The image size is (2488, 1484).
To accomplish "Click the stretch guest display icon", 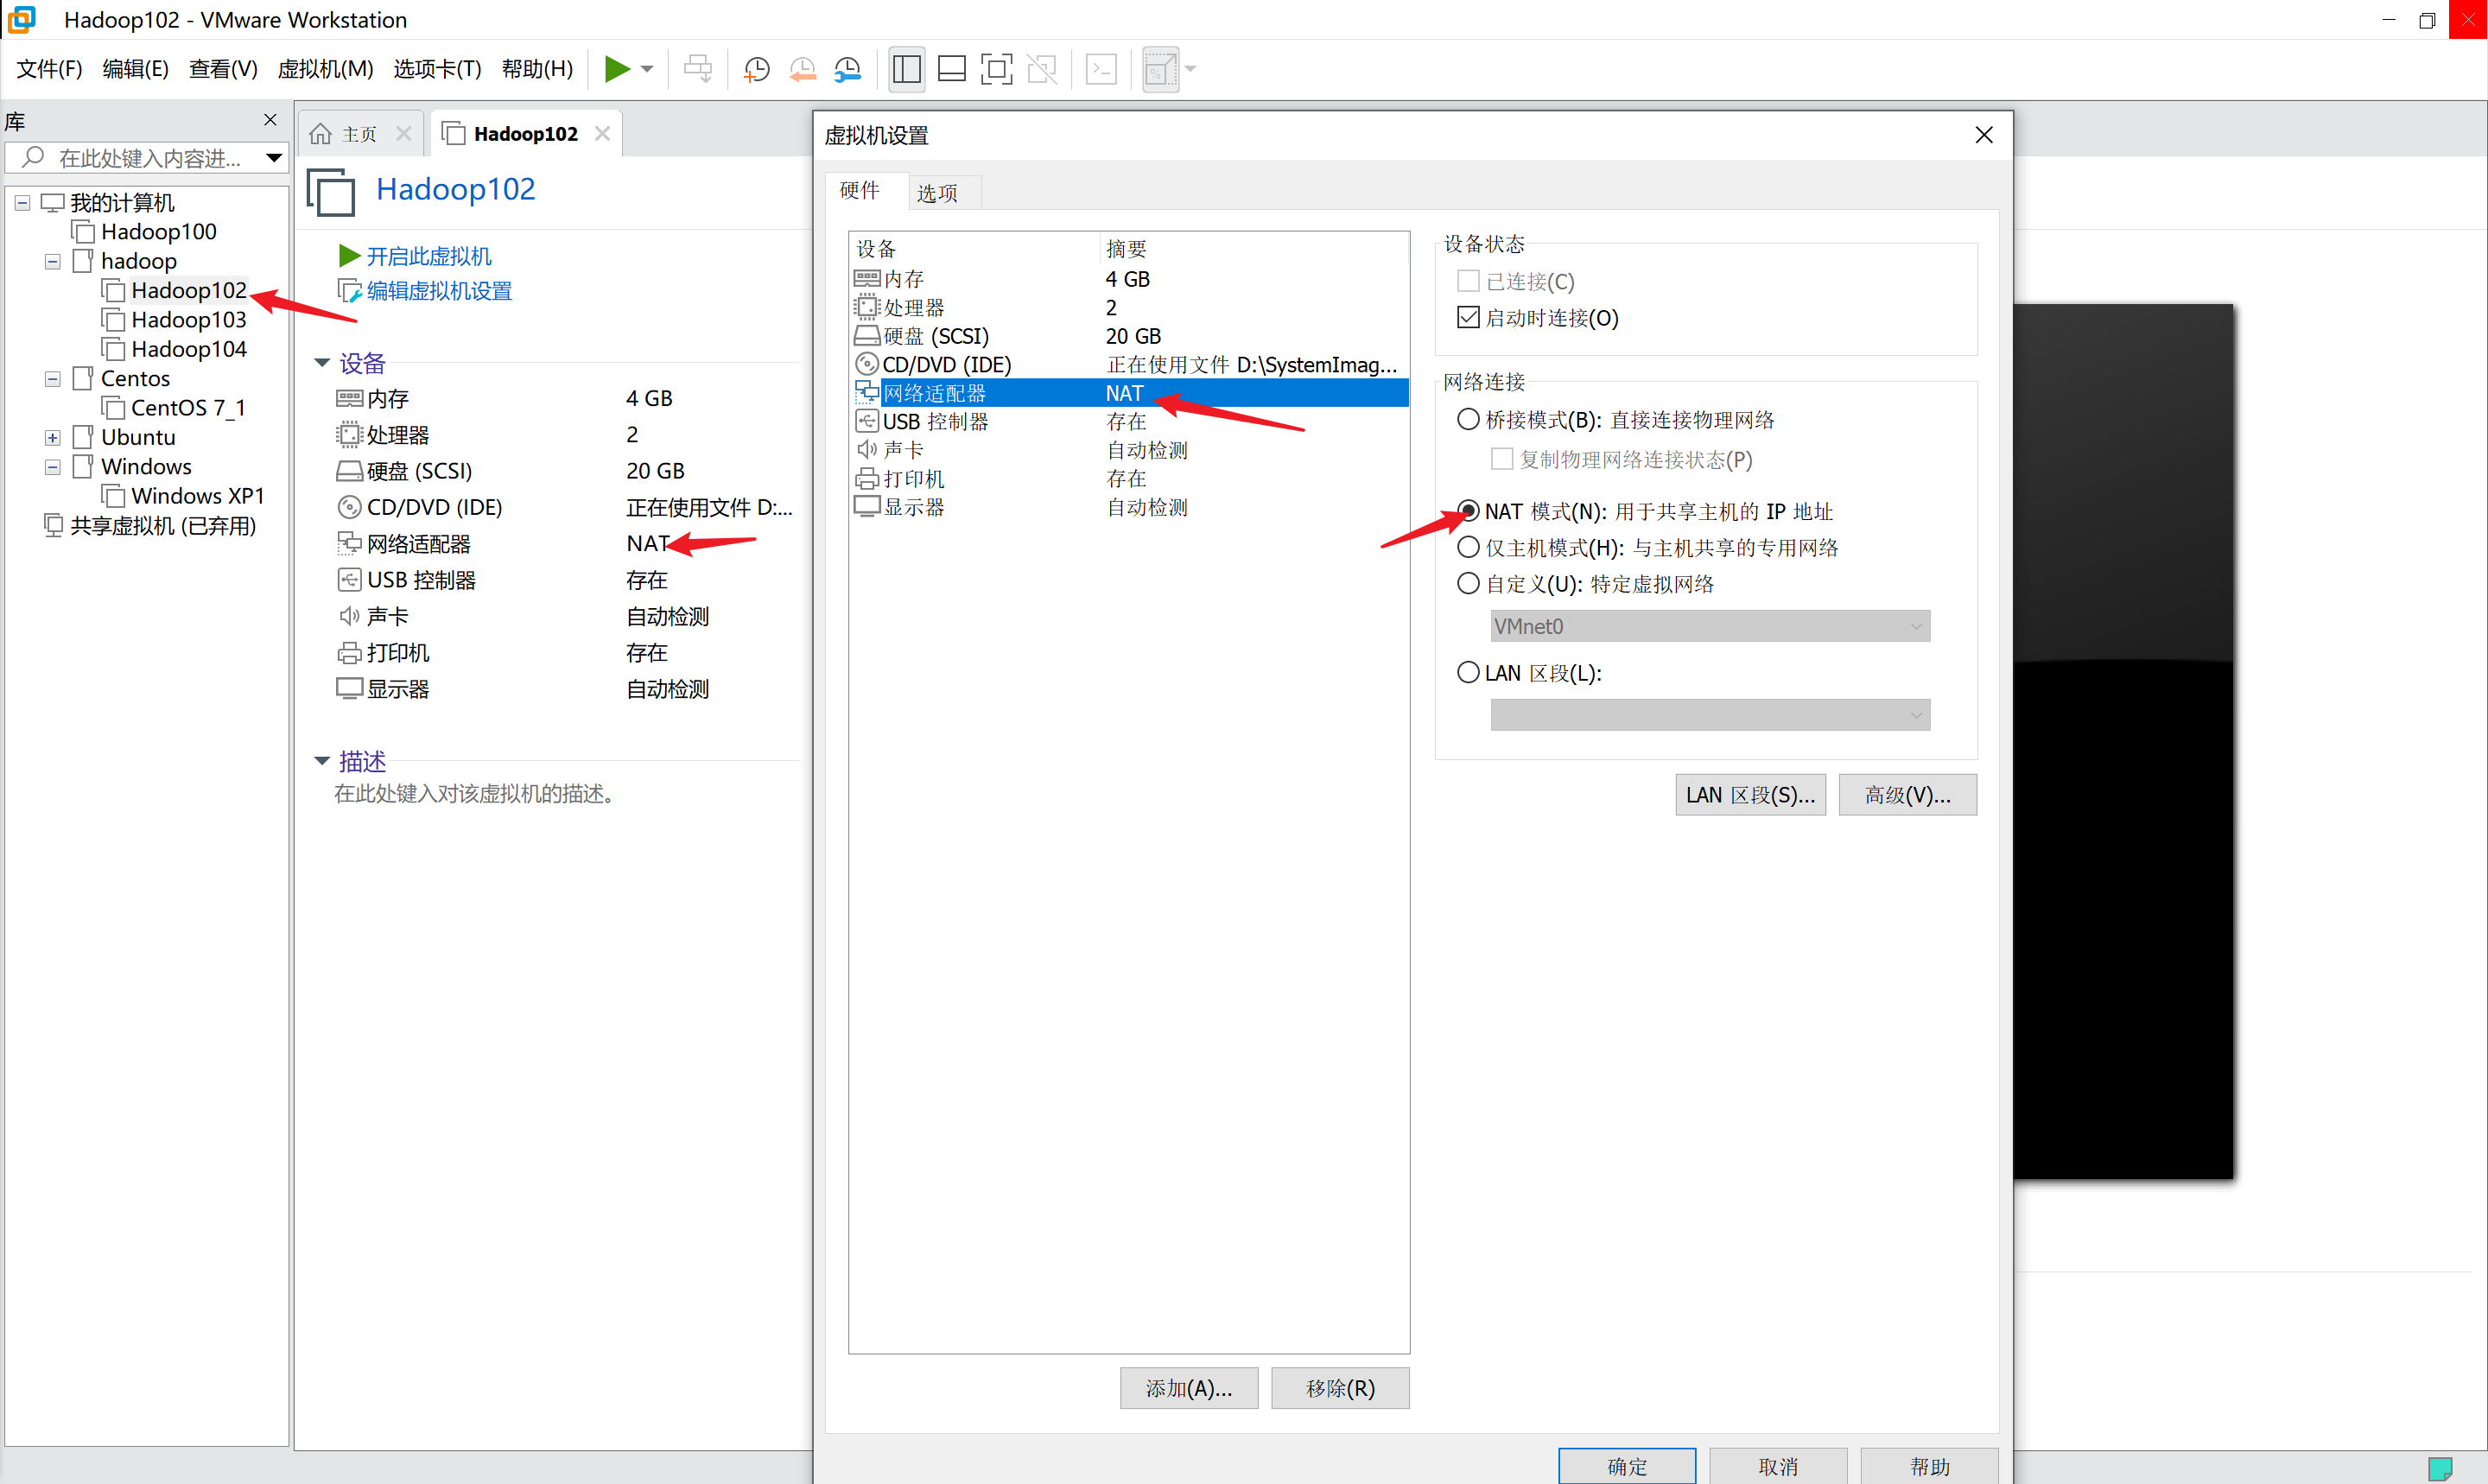I will (x=1160, y=69).
